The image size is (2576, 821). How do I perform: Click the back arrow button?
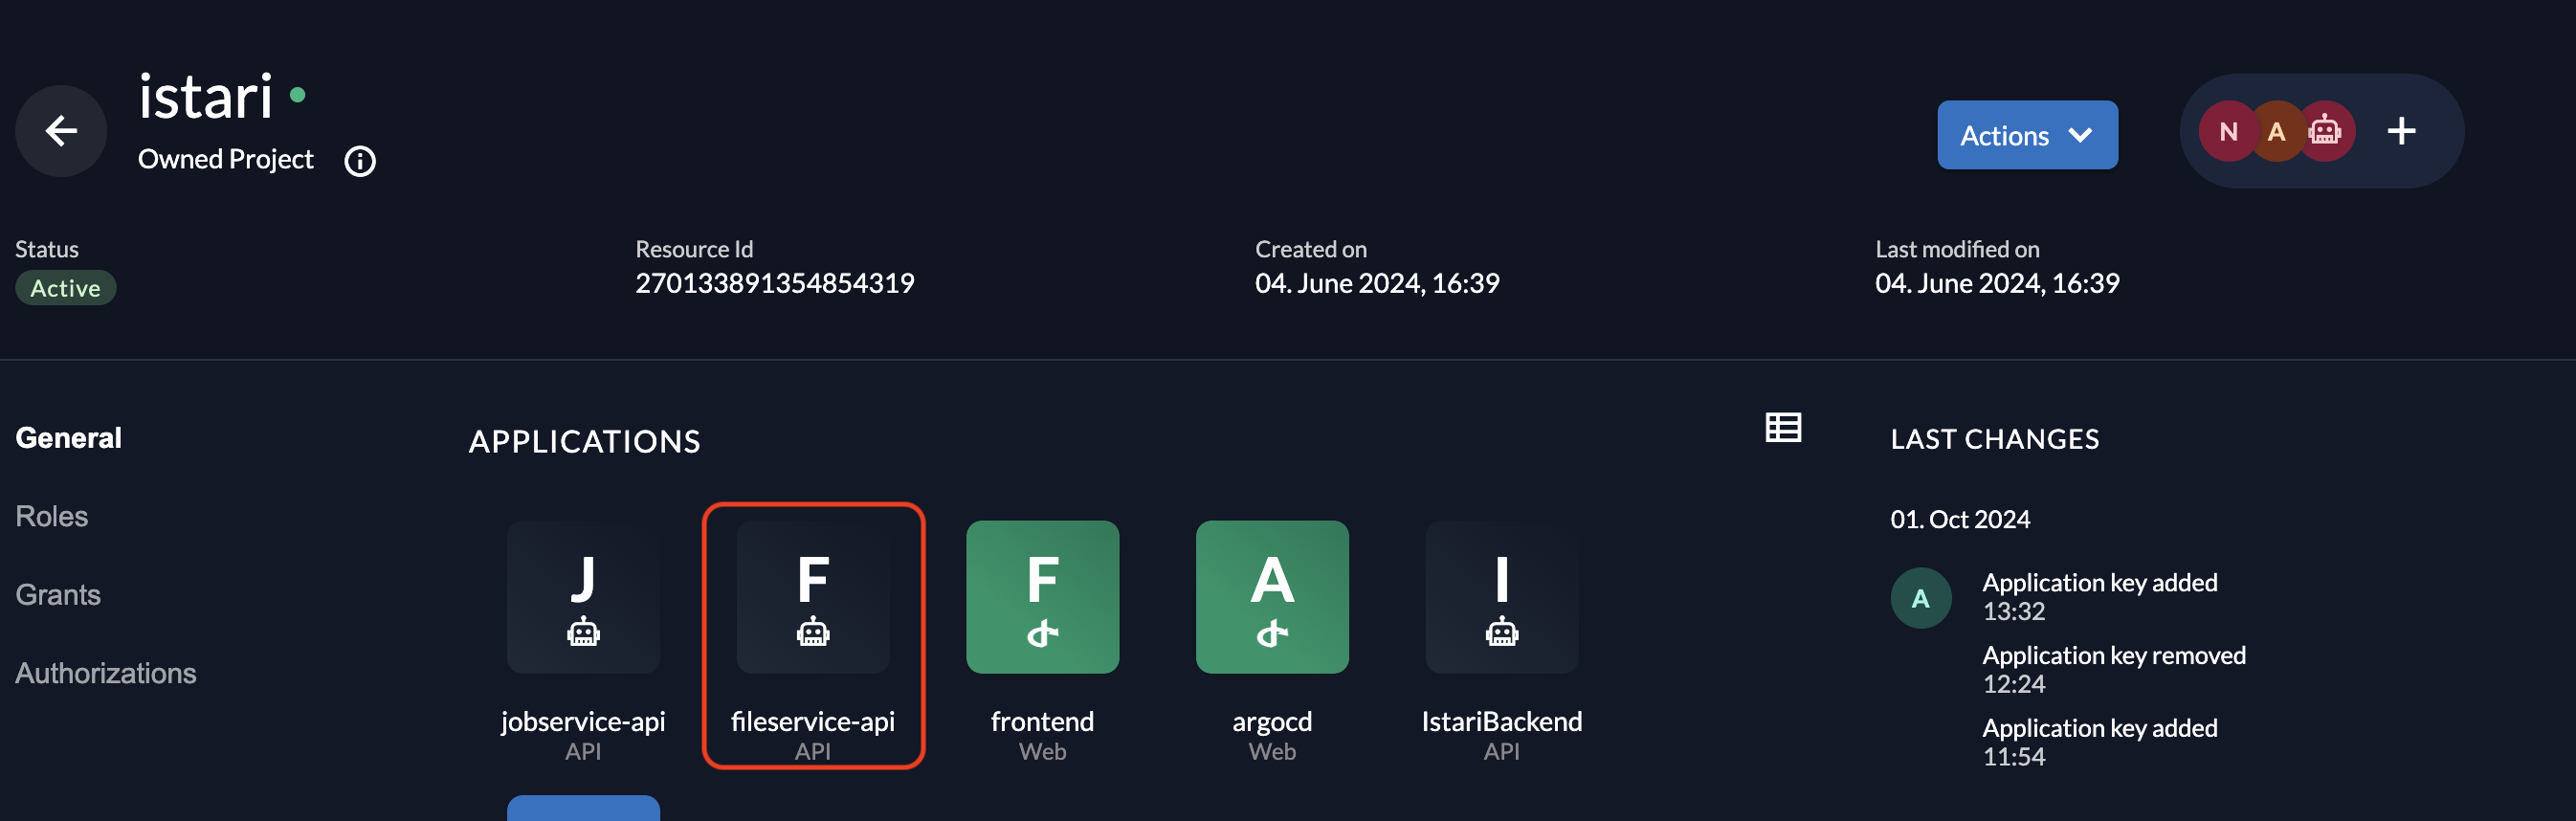[x=61, y=131]
